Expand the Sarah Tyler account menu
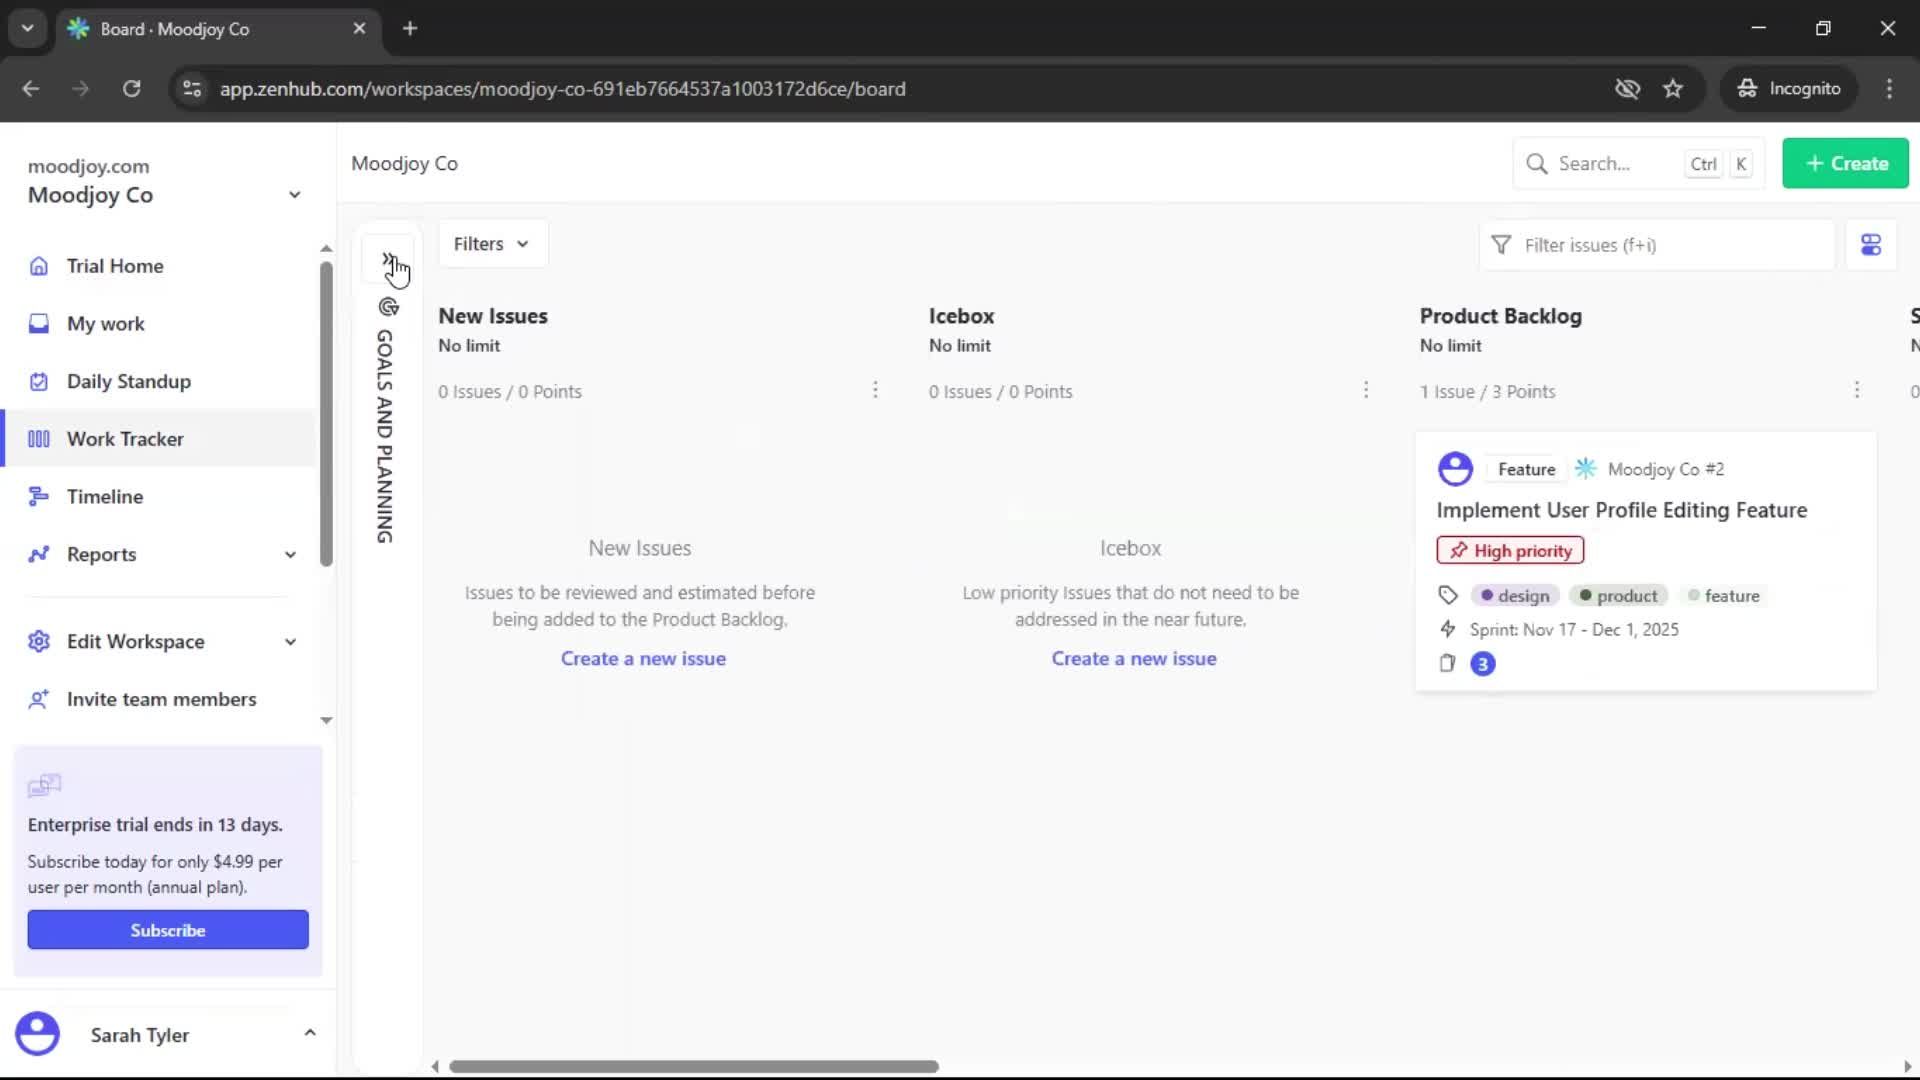The image size is (1920, 1080). (x=309, y=1034)
